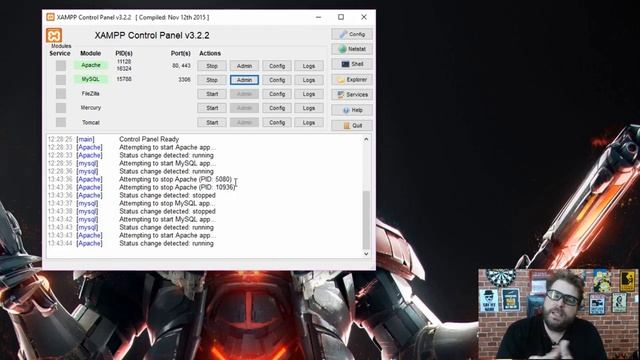The width and height of the screenshot is (640, 360).
Task: Click the green MySQL module label
Action: click(x=91, y=79)
